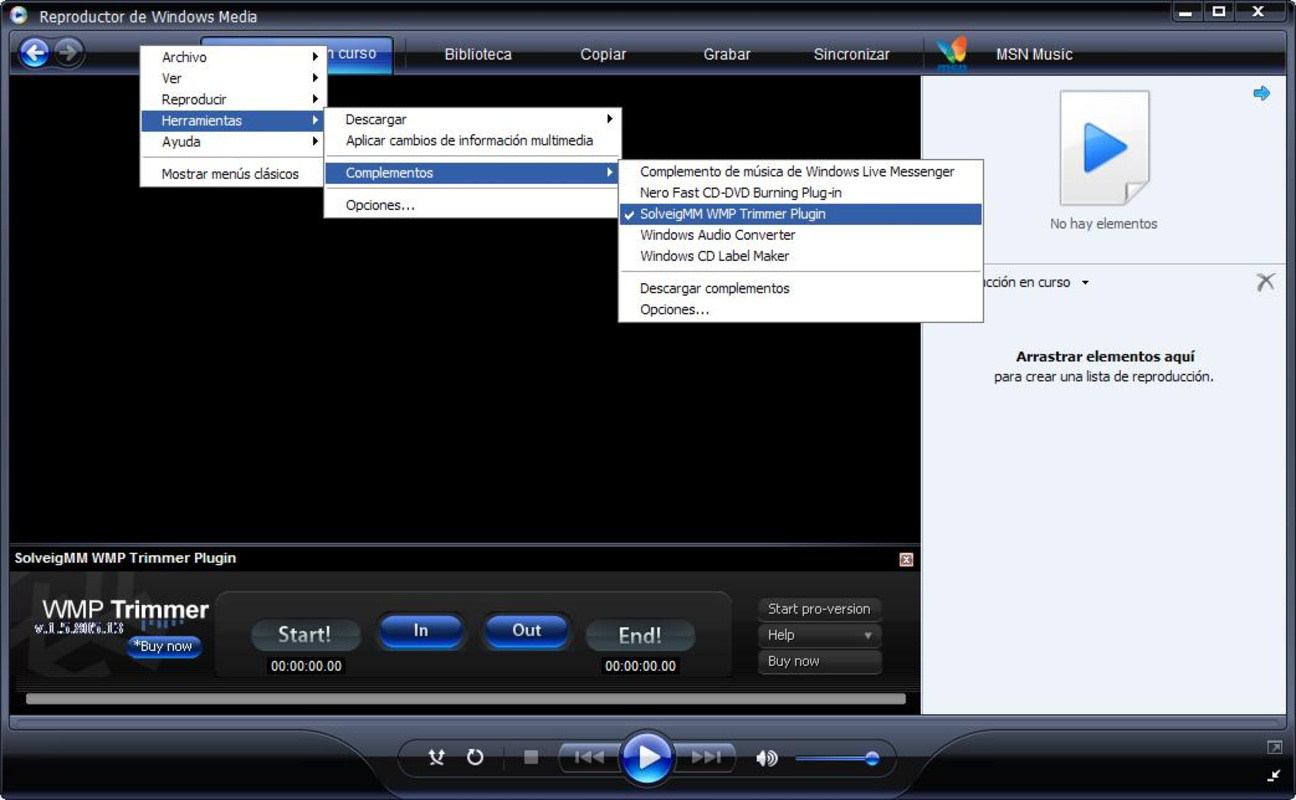This screenshot has width=1296, height=800.
Task: Close the SolveigMM WMP Trimmer Plugin panel
Action: 906,560
